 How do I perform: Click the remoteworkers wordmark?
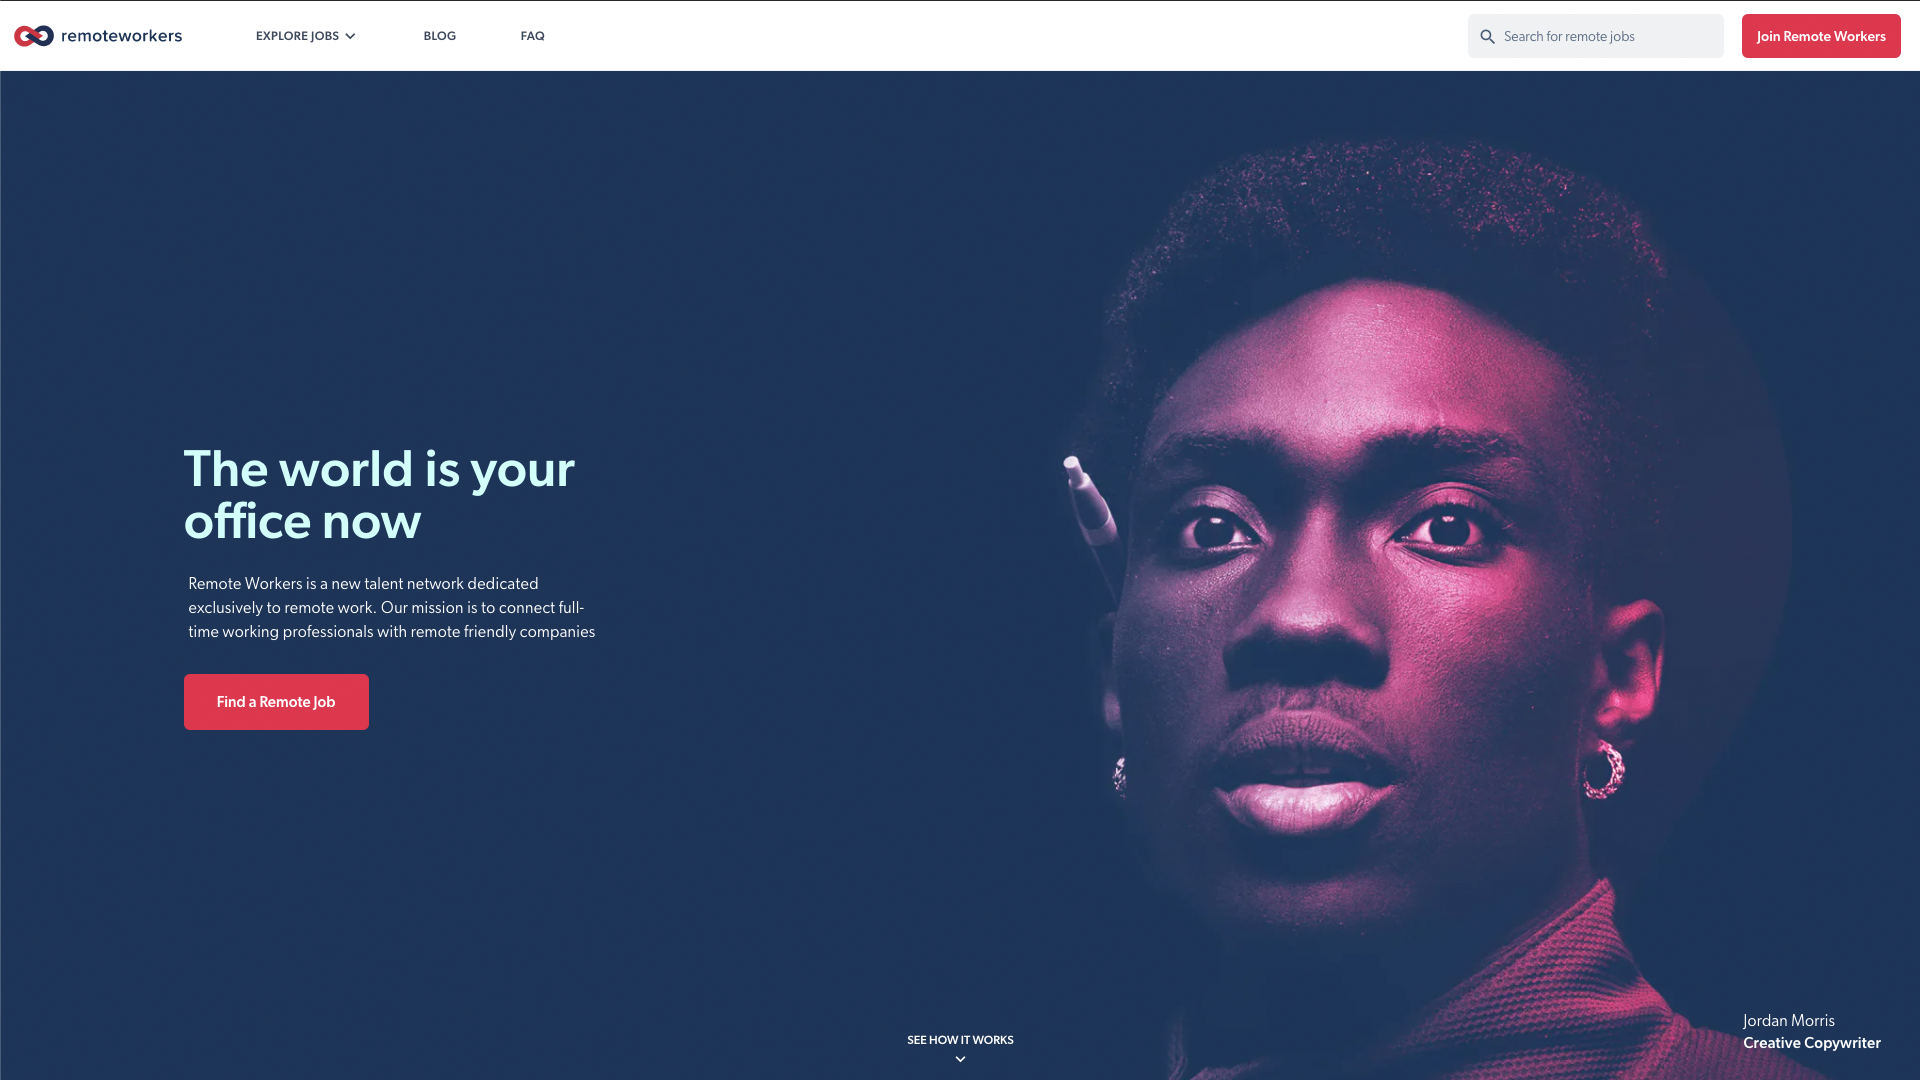click(x=121, y=36)
